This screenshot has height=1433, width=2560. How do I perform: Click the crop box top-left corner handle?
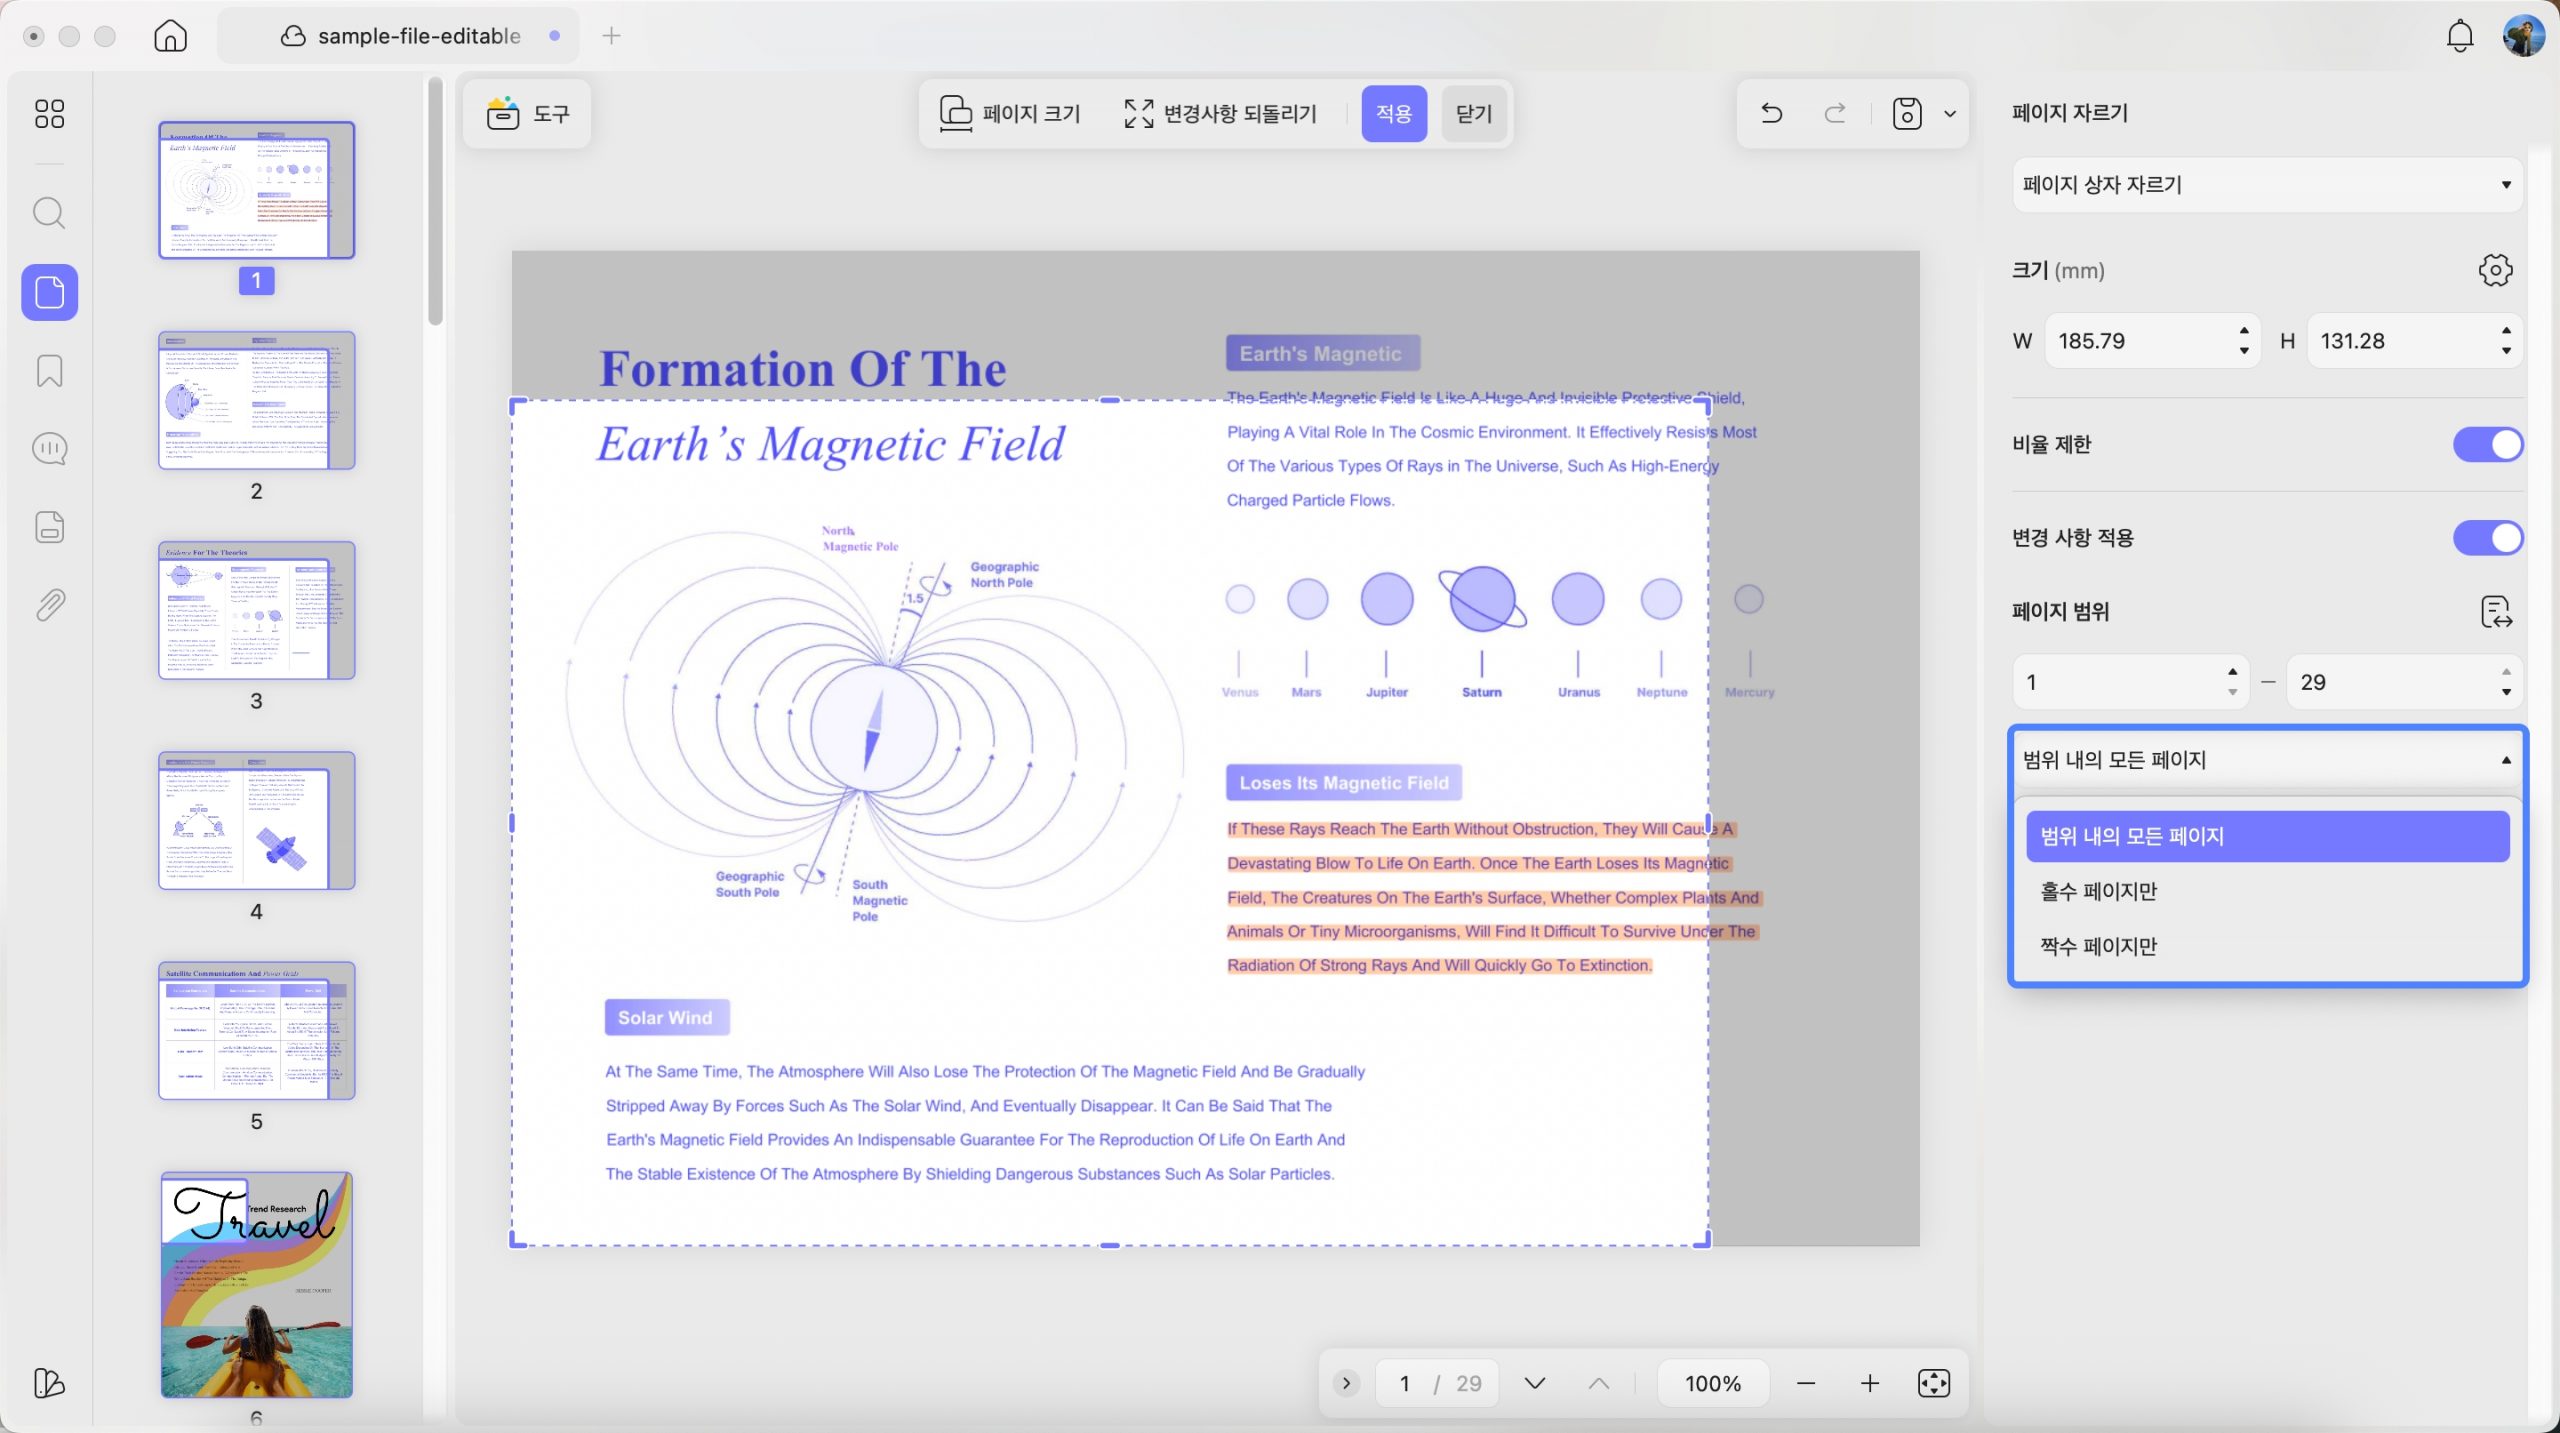click(x=518, y=405)
